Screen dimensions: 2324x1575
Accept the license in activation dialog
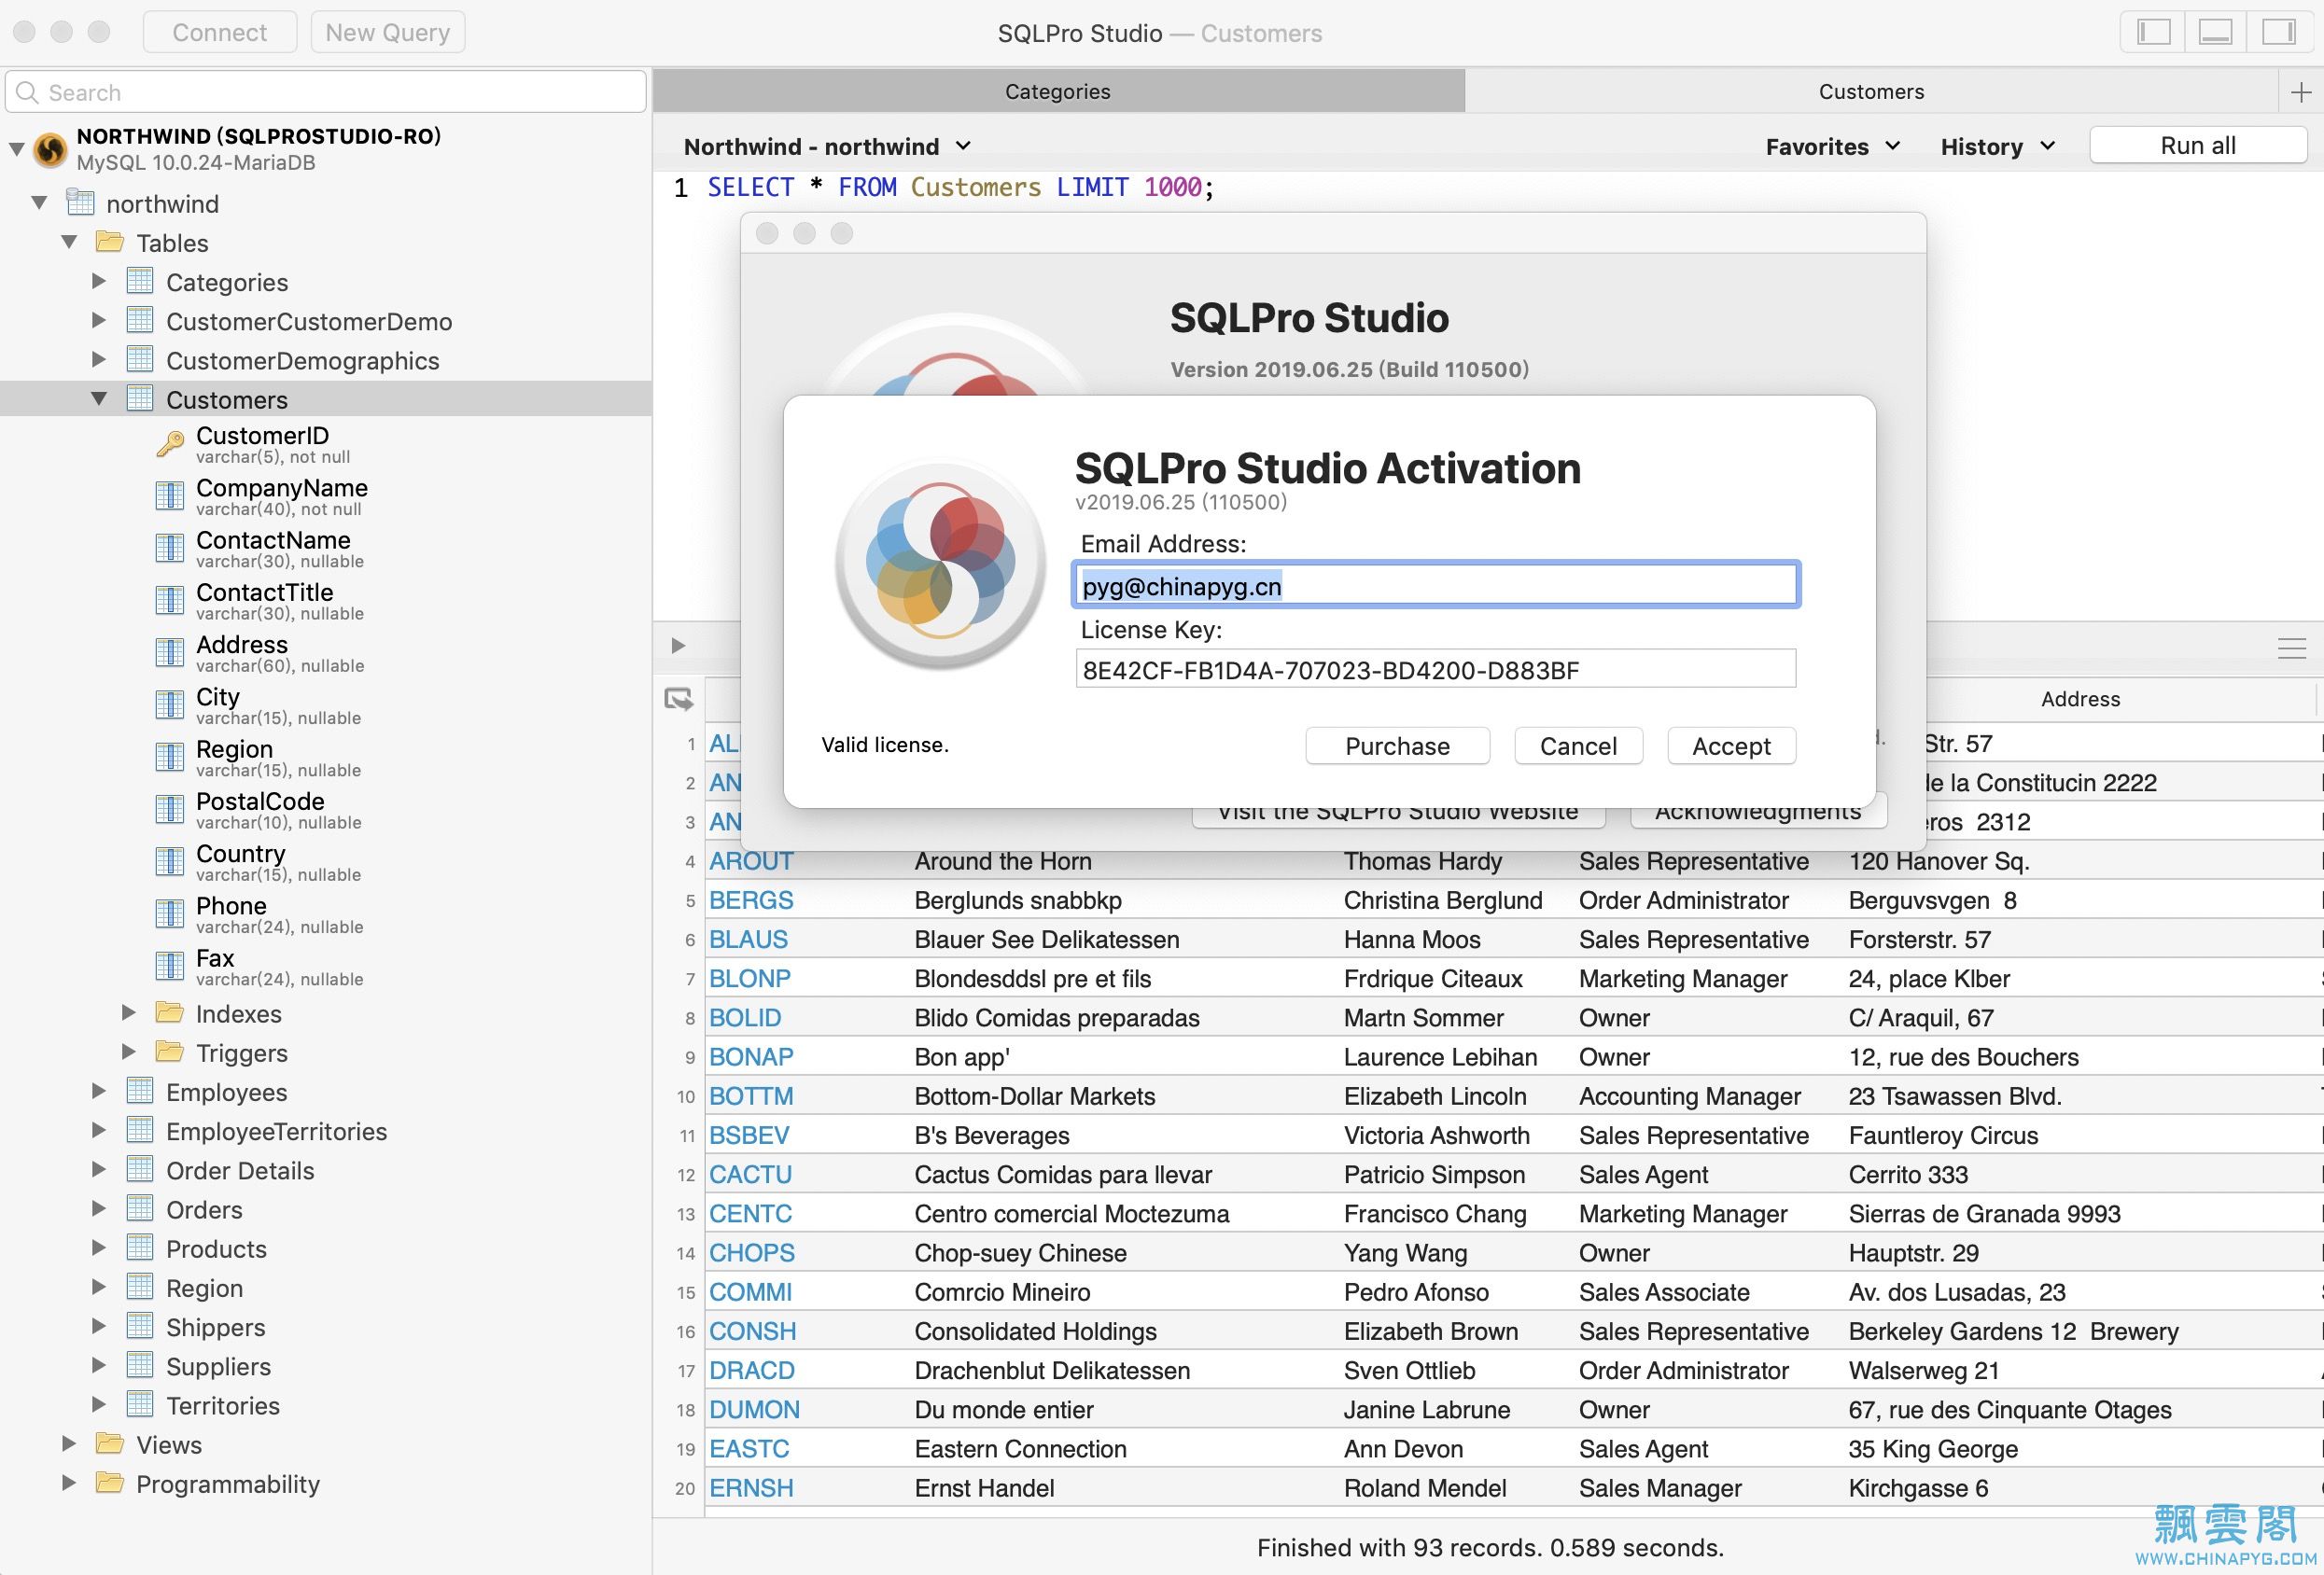point(1731,746)
